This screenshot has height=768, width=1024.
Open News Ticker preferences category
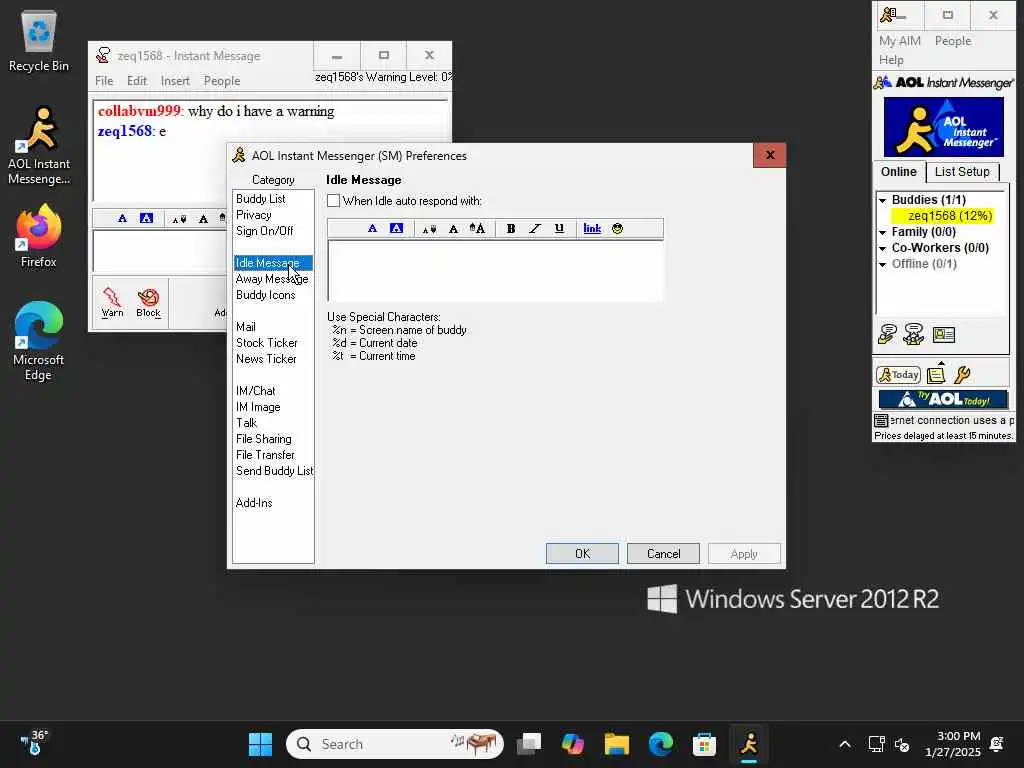266,359
